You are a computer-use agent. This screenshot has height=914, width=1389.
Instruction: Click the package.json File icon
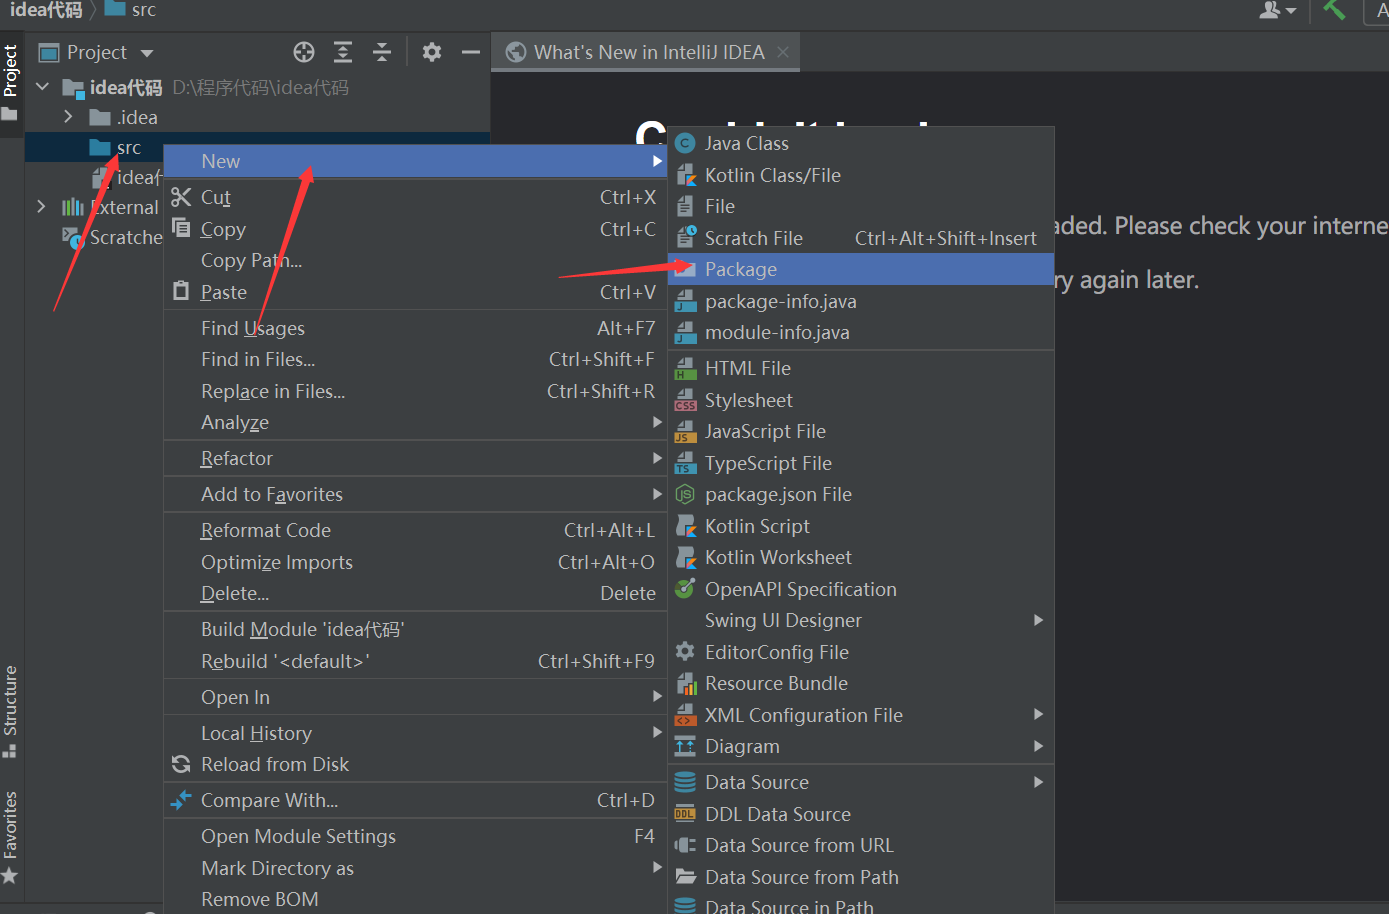(x=685, y=495)
